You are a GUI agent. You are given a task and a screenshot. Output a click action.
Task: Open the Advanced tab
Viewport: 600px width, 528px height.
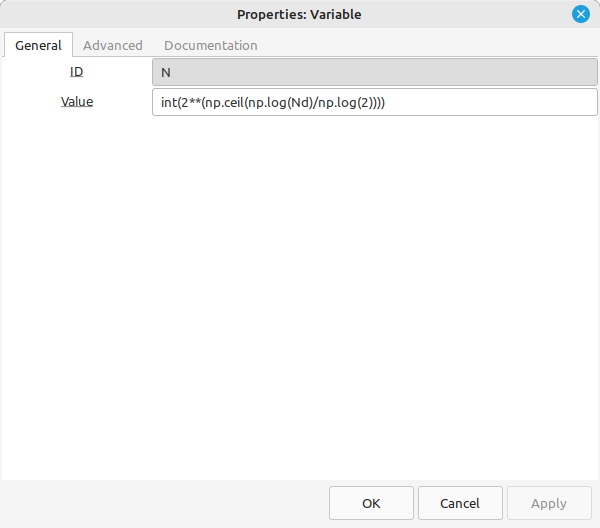tap(113, 45)
